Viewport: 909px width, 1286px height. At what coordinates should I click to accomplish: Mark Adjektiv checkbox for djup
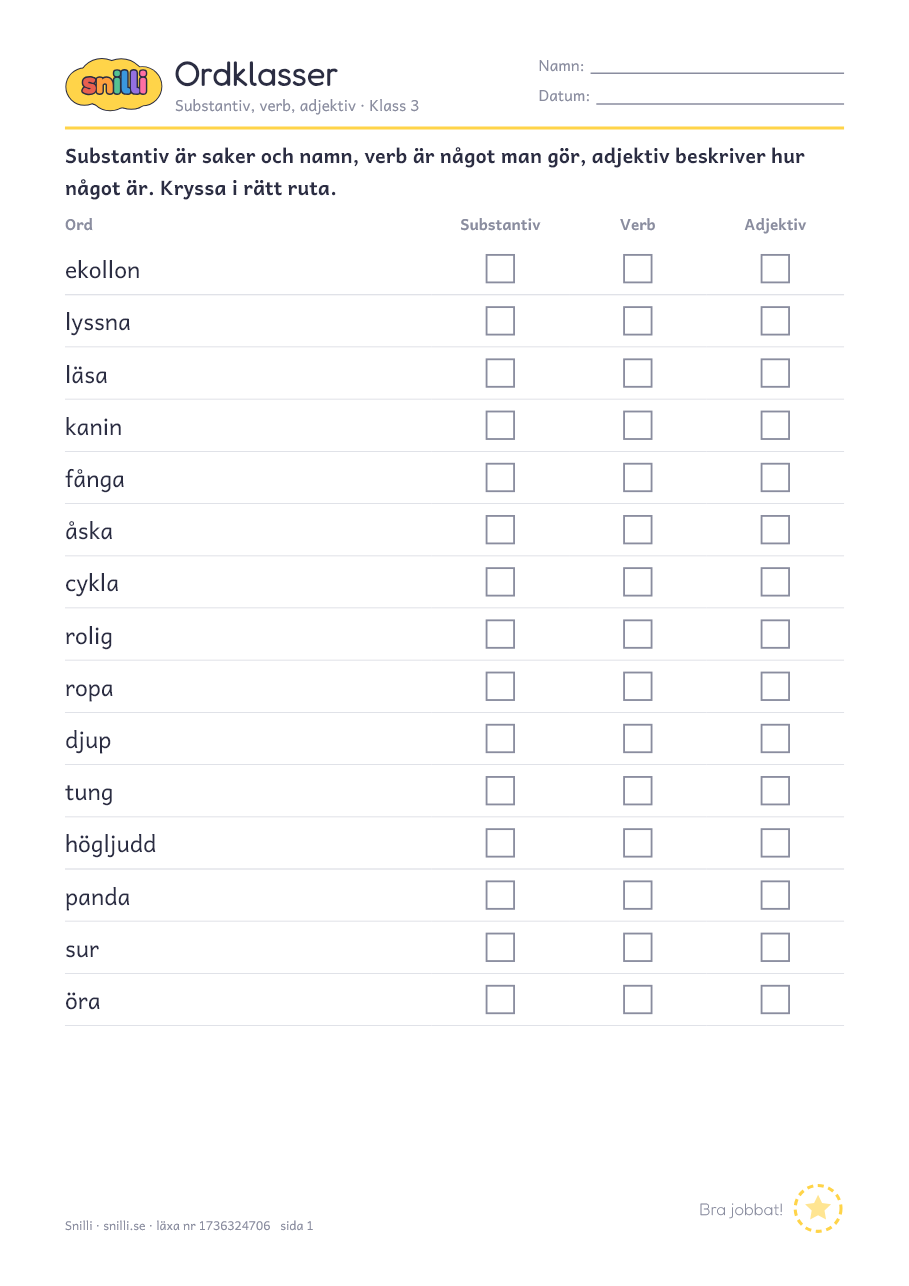coord(775,738)
